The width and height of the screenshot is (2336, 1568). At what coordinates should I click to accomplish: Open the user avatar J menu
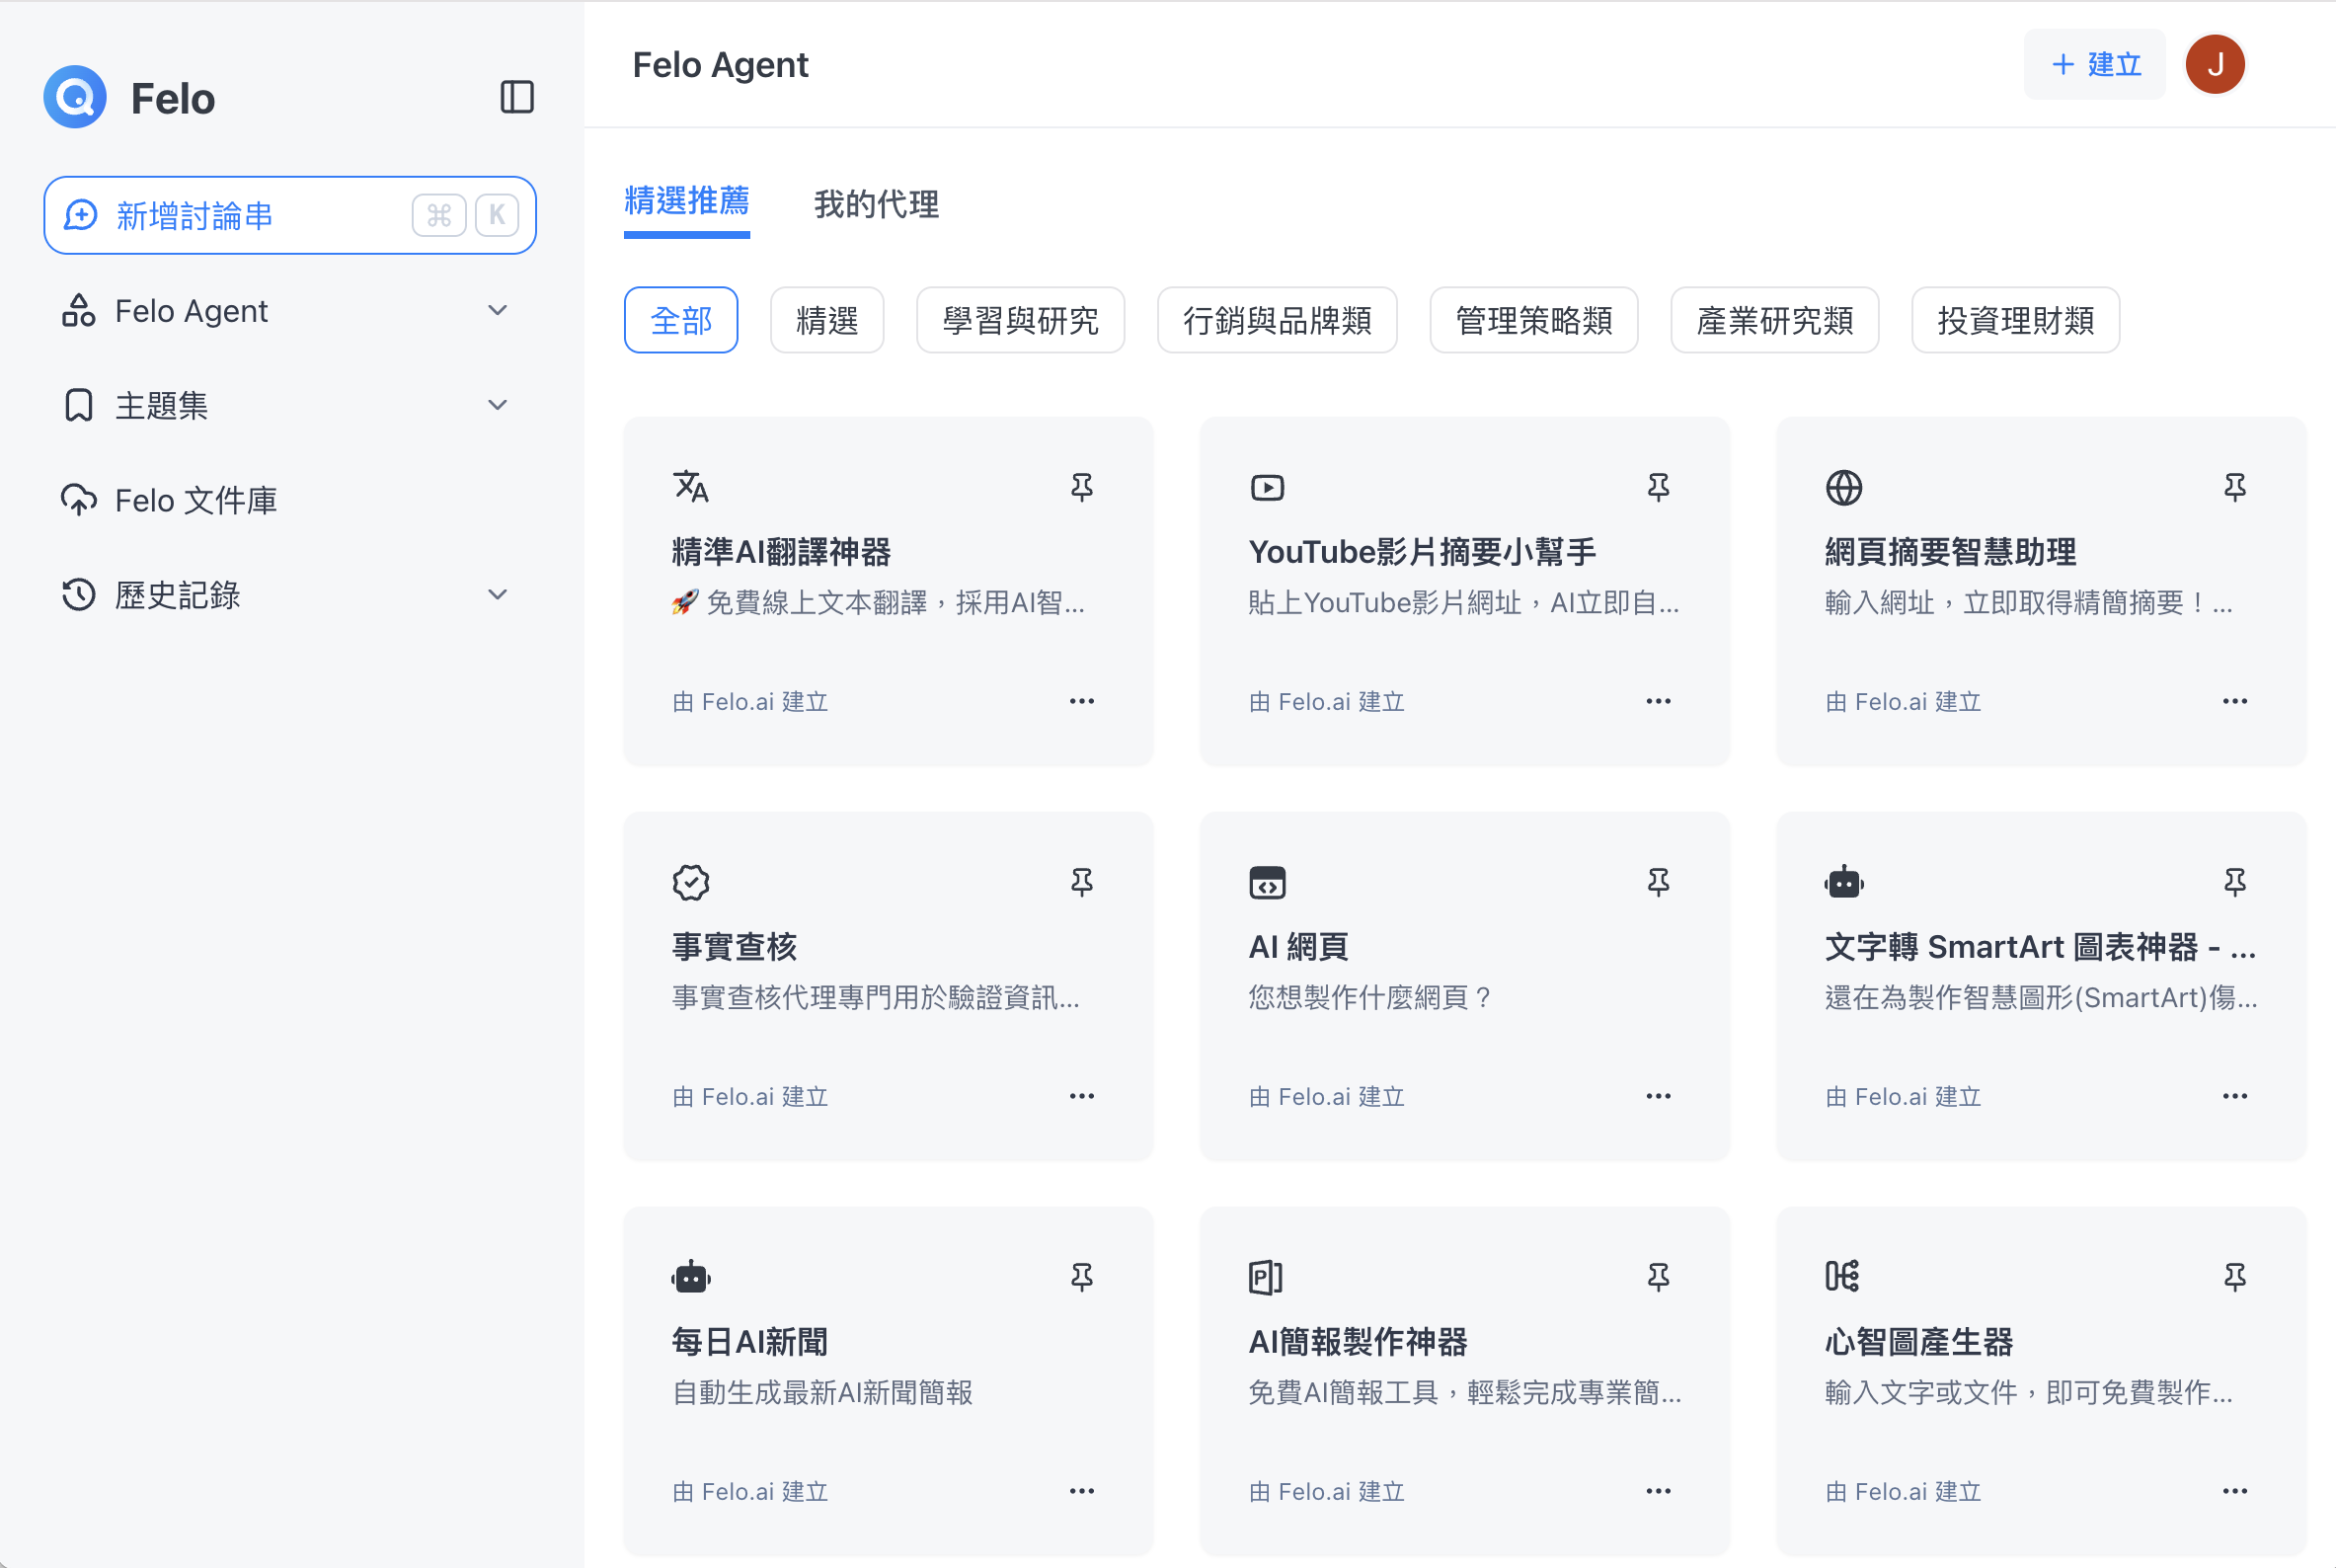point(2214,64)
